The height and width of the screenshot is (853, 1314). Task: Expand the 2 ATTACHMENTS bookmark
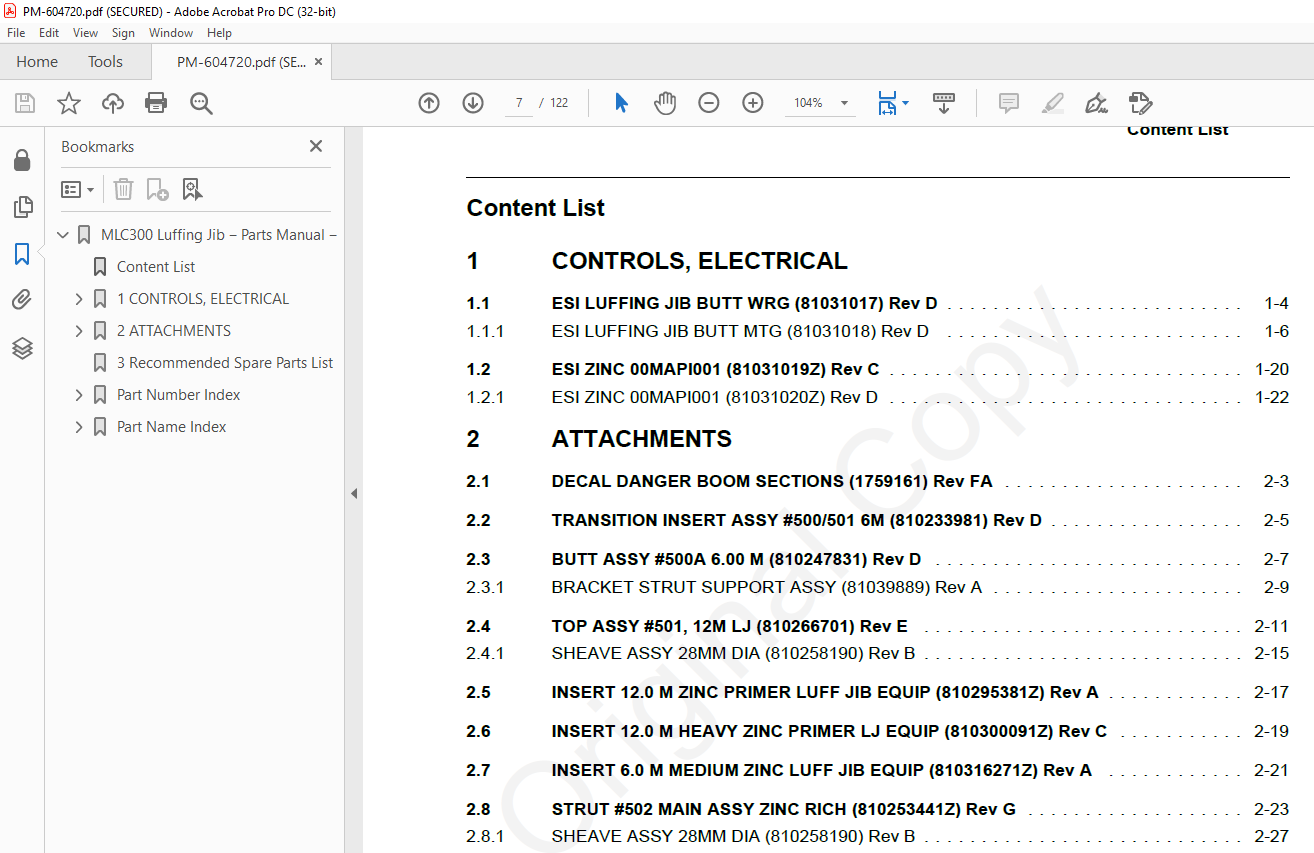pos(79,331)
